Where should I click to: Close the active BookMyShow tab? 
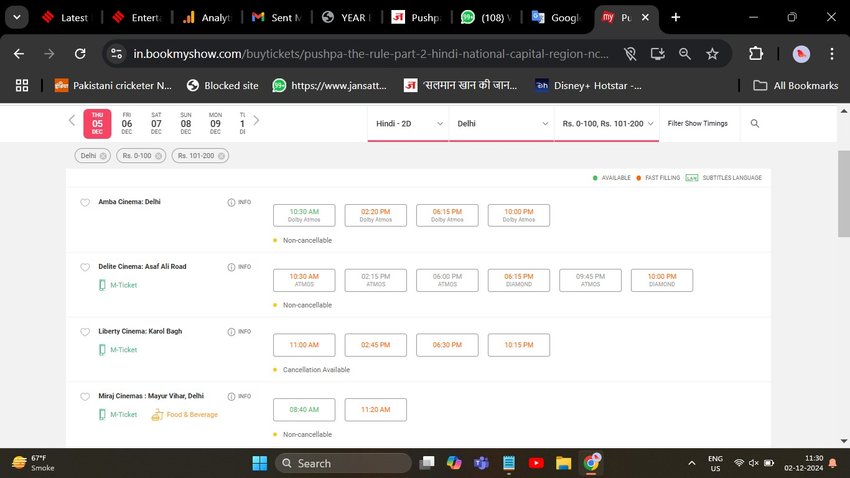coord(645,17)
